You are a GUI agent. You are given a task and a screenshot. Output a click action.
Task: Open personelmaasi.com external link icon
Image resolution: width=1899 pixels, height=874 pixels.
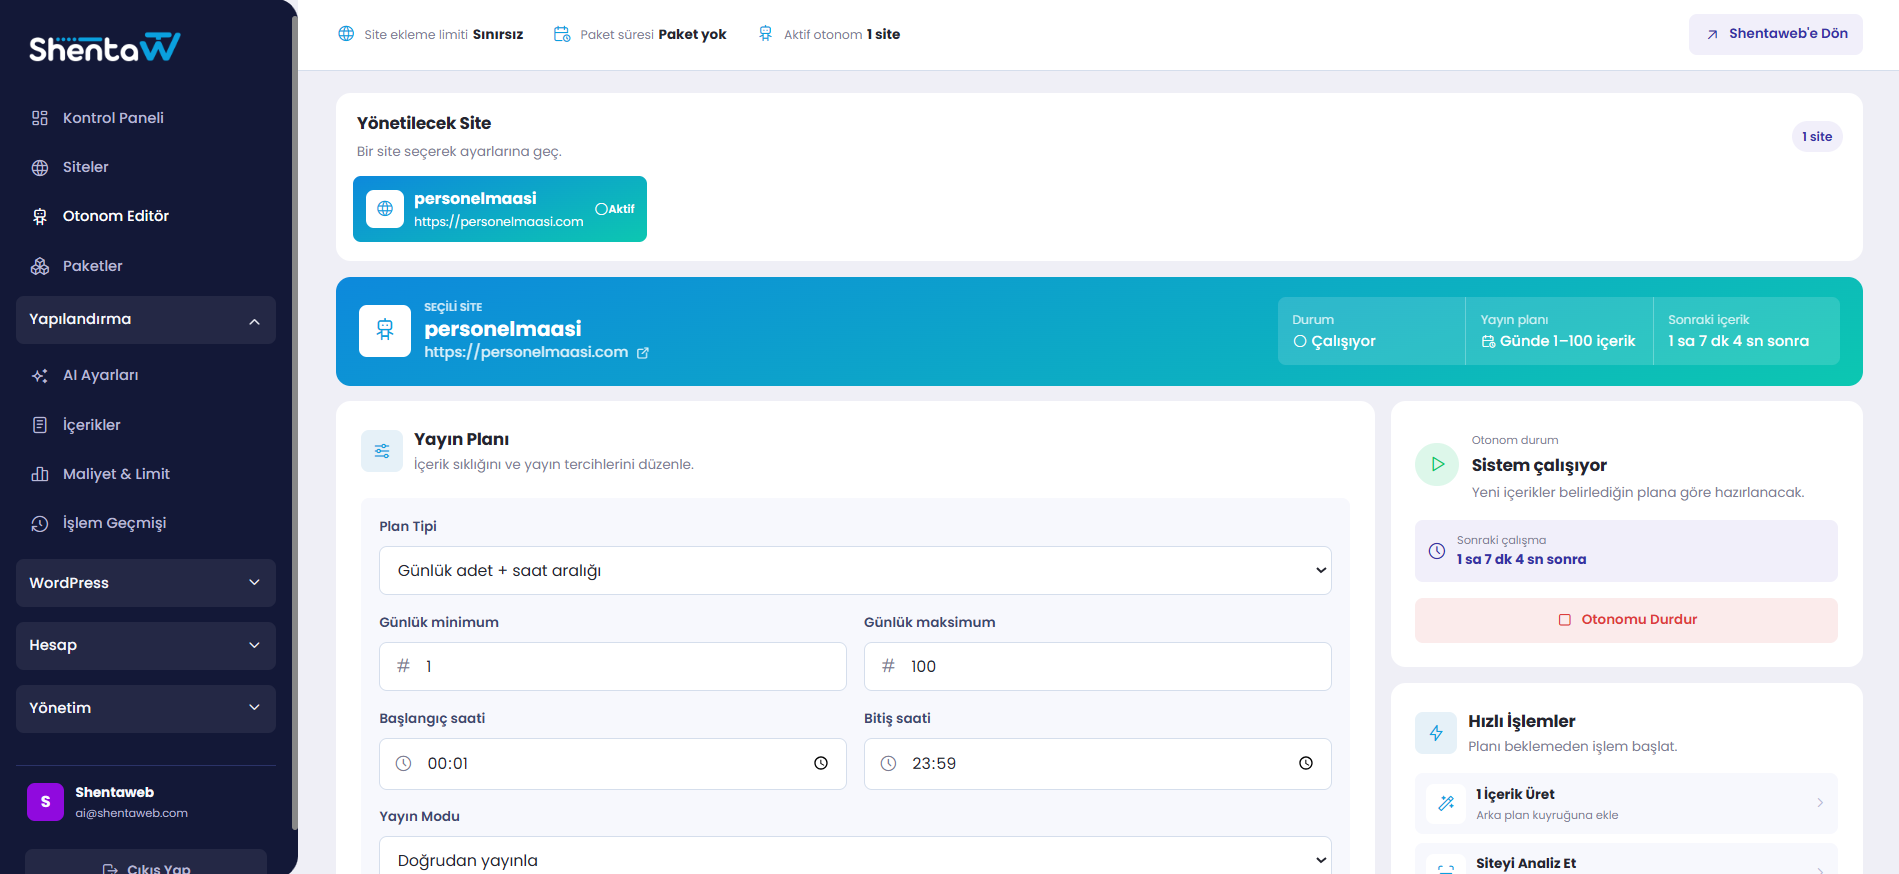point(643,353)
